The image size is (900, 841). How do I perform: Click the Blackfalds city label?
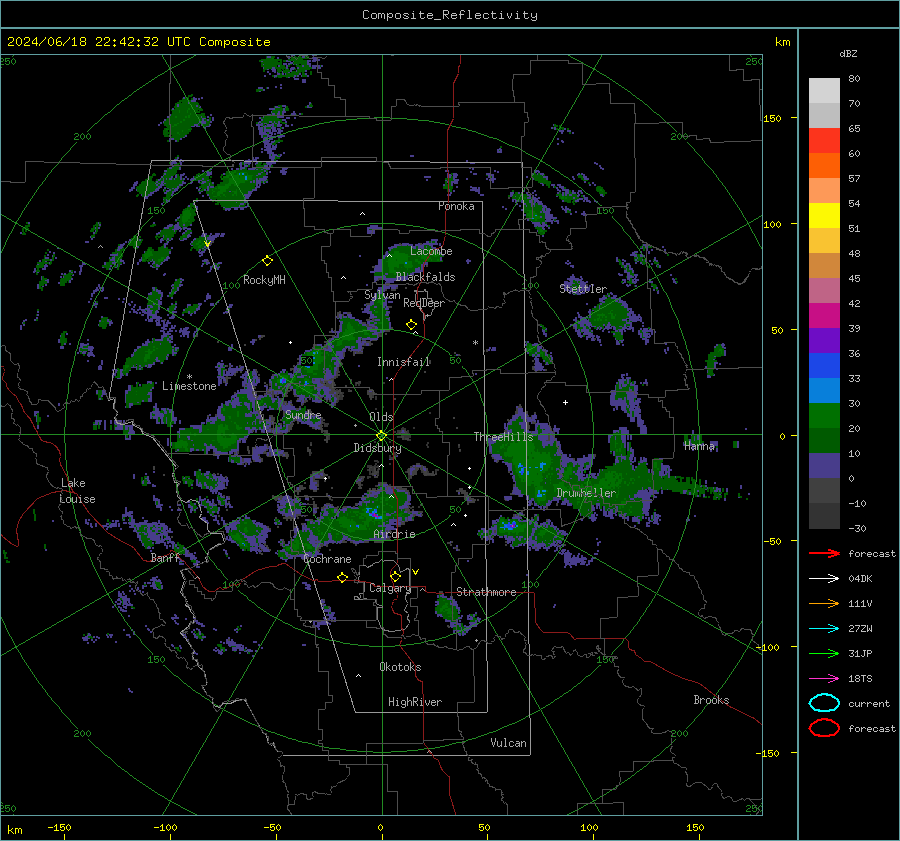click(425, 277)
